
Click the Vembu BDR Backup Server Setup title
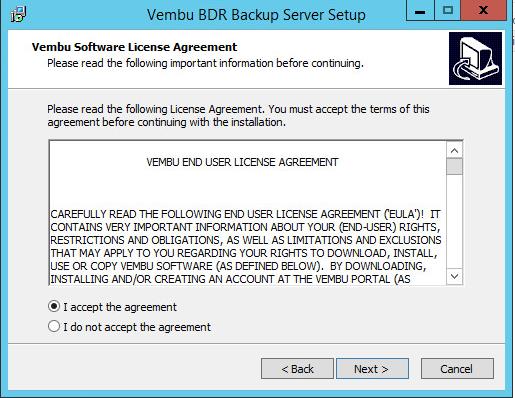pyautogui.click(x=256, y=15)
